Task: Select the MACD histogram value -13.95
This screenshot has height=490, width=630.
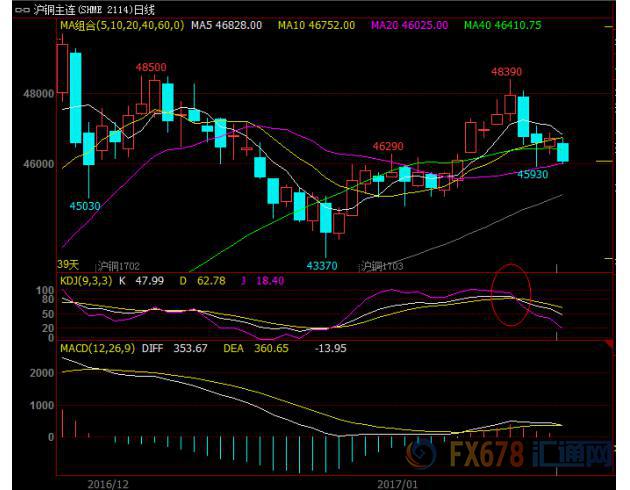Action: [x=331, y=348]
